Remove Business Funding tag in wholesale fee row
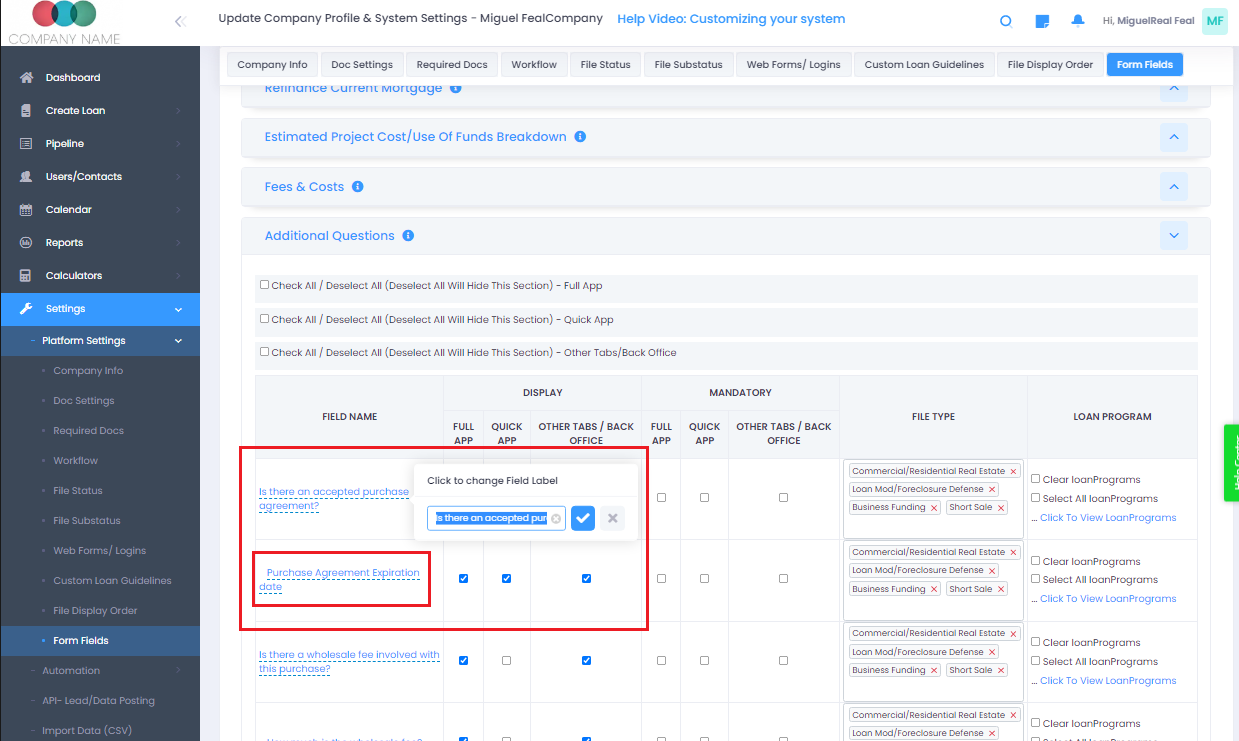1239x741 pixels. 934,670
